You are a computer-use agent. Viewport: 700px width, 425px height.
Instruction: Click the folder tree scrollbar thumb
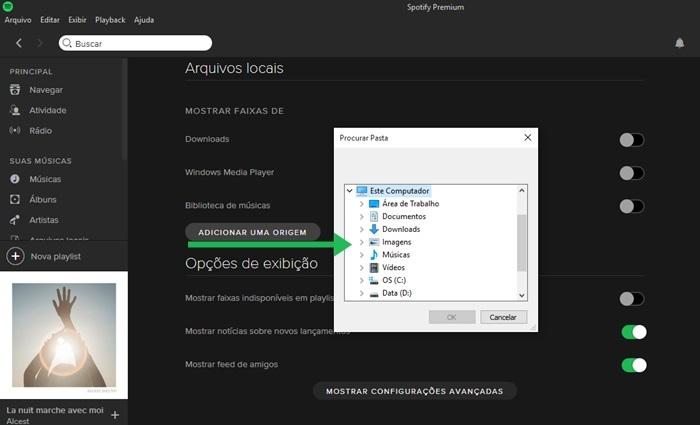point(521,242)
